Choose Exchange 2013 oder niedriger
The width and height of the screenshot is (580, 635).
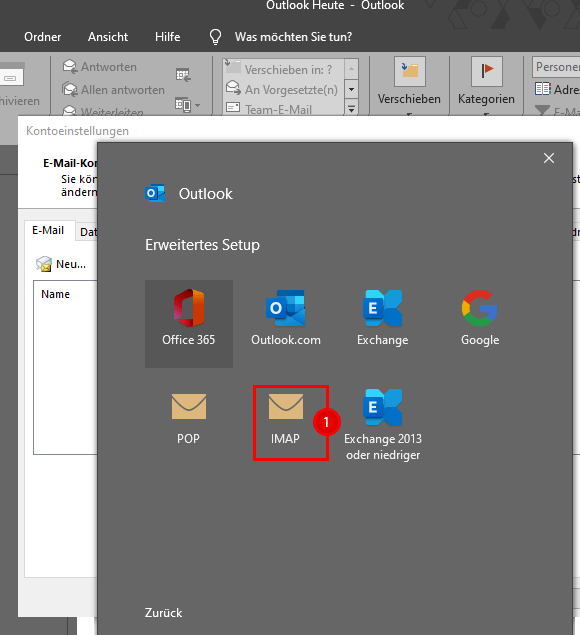(383, 424)
